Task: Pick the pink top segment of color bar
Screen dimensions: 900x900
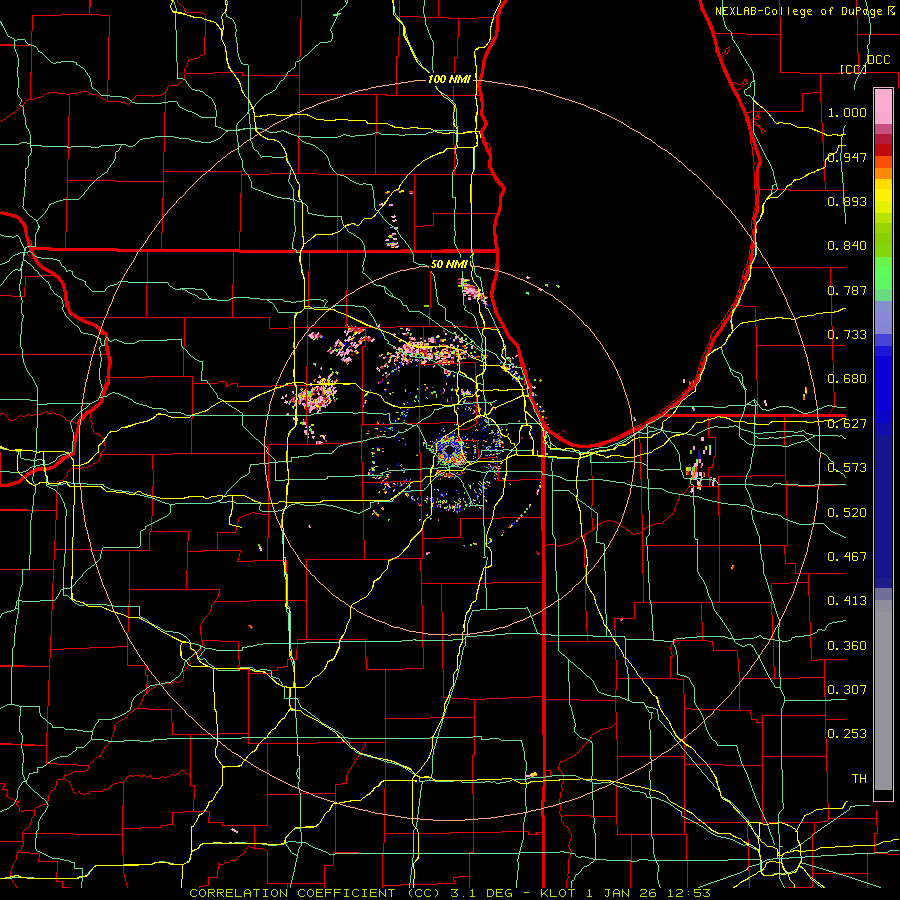Action: [883, 106]
